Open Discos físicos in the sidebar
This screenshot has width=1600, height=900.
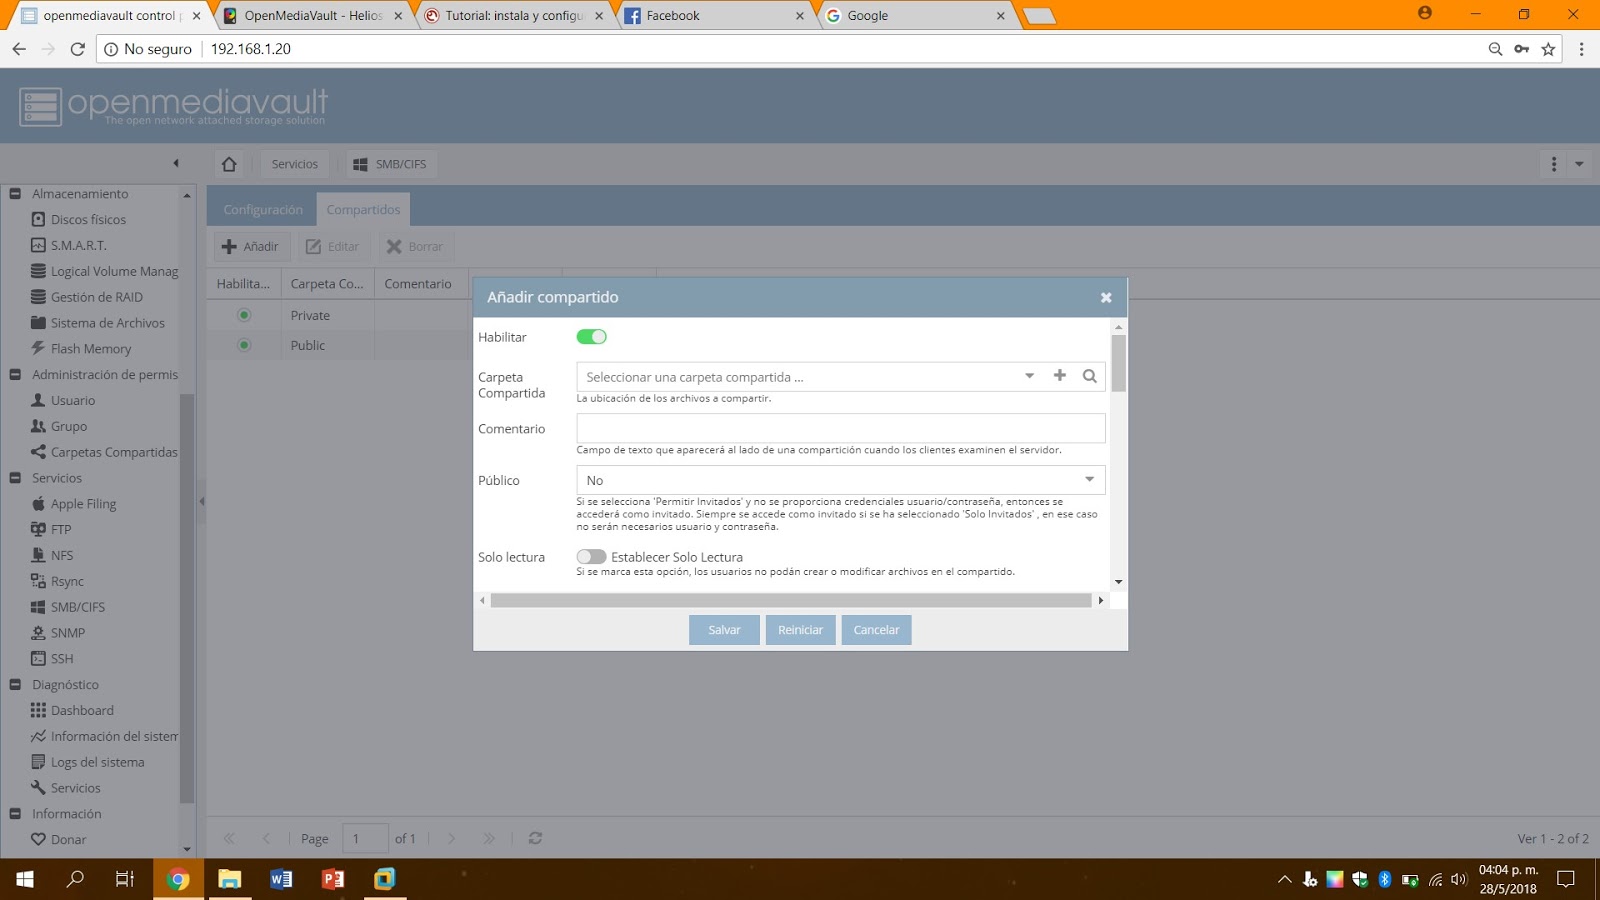tap(88, 219)
